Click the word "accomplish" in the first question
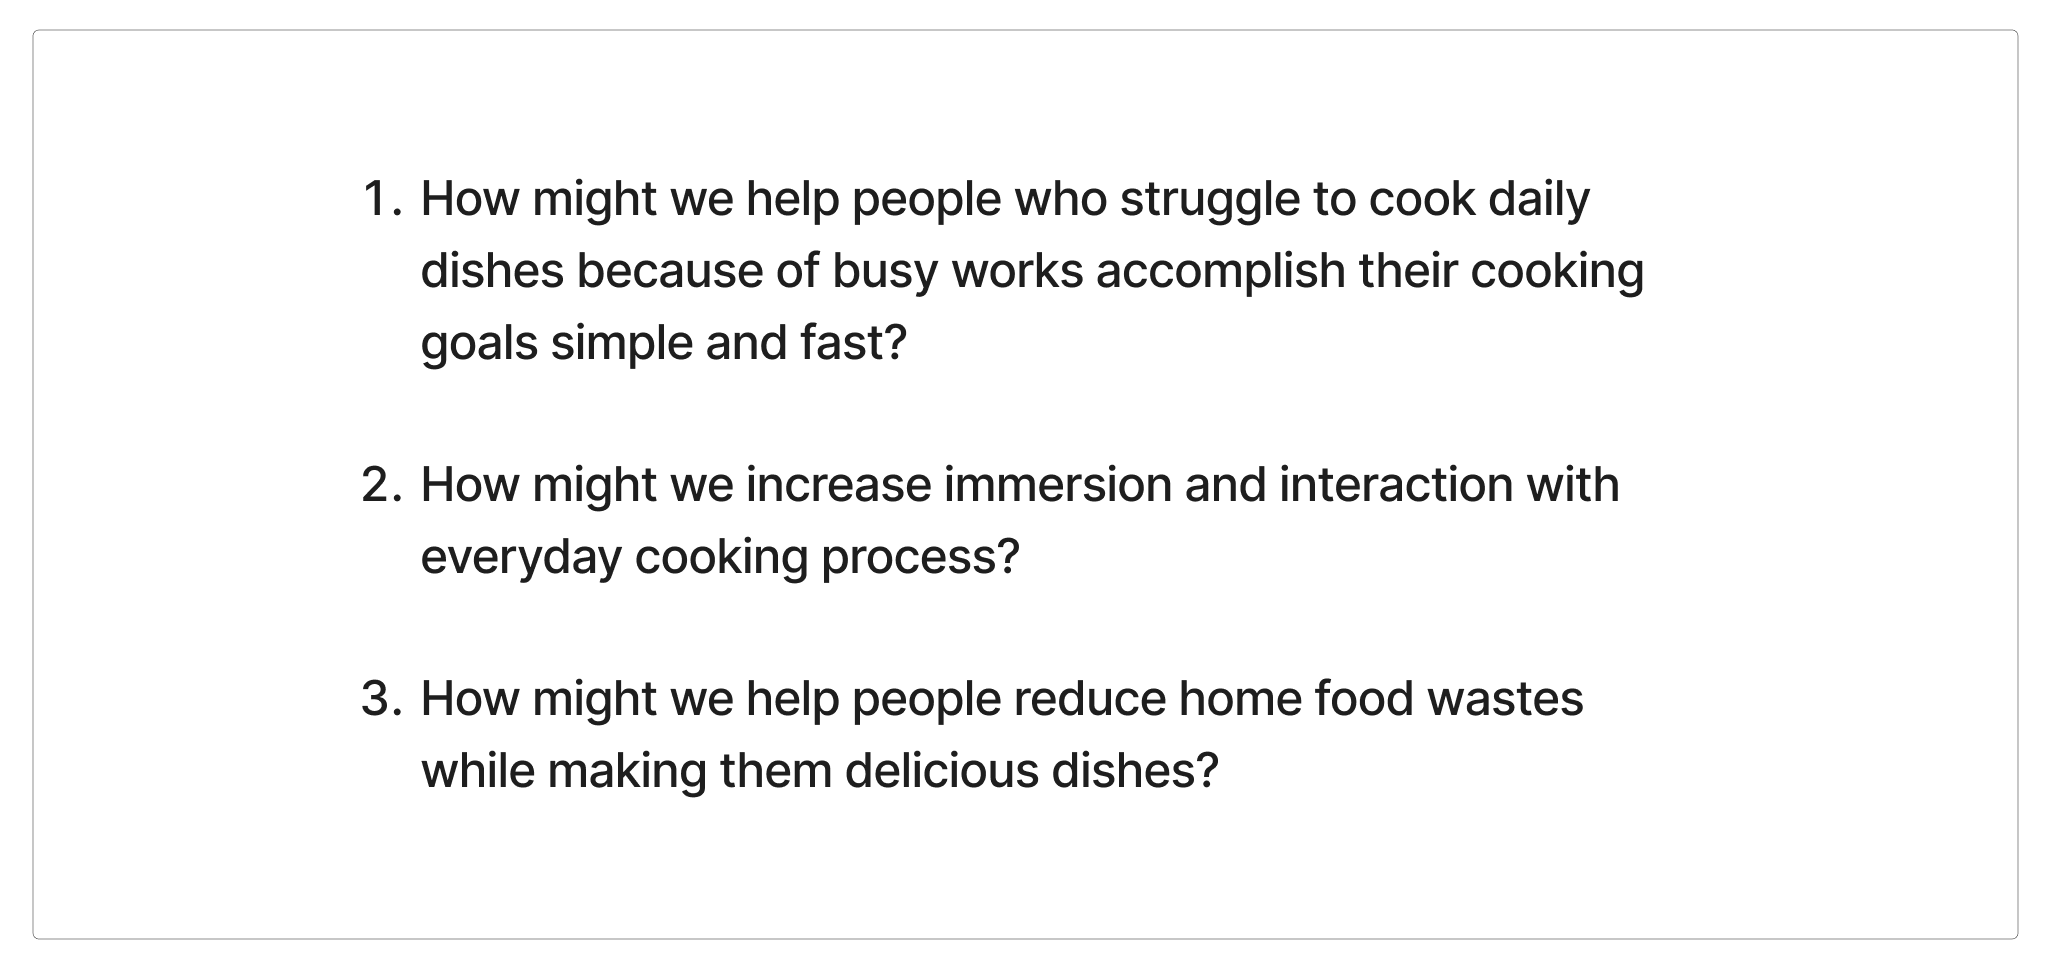 pos(1220,271)
